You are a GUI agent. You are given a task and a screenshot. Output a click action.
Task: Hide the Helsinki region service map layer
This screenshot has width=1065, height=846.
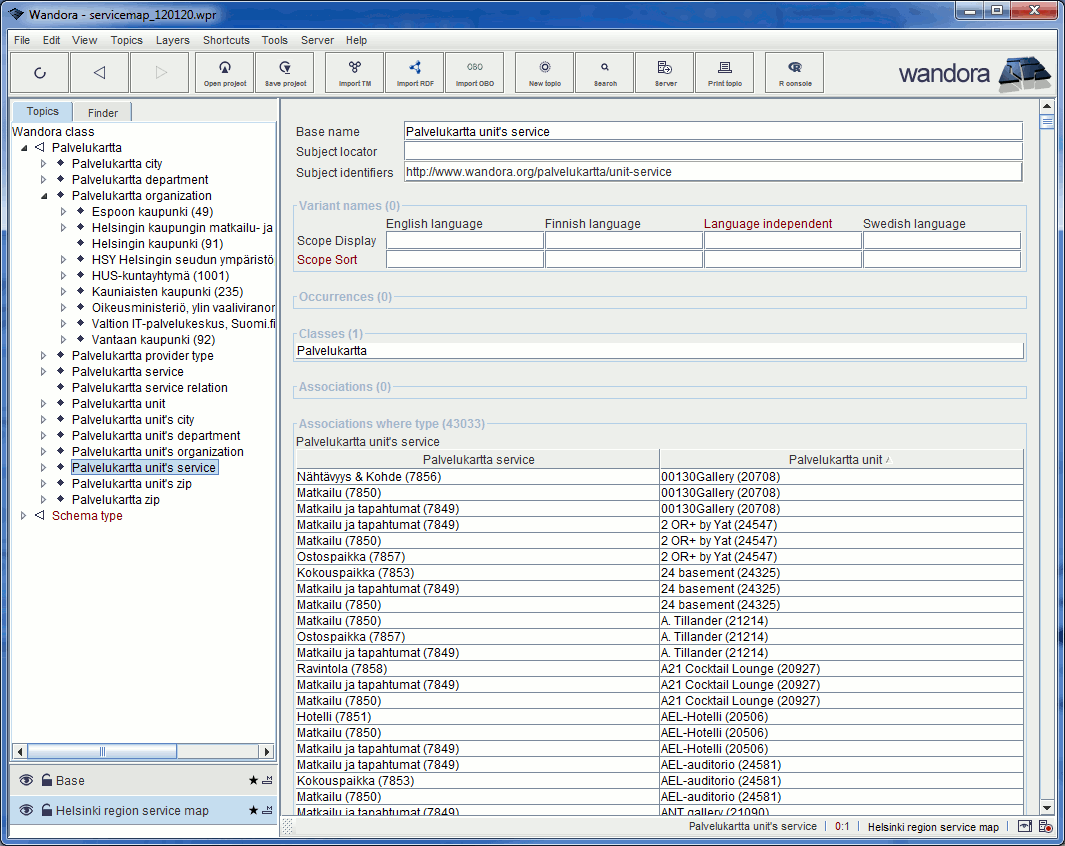click(x=25, y=811)
